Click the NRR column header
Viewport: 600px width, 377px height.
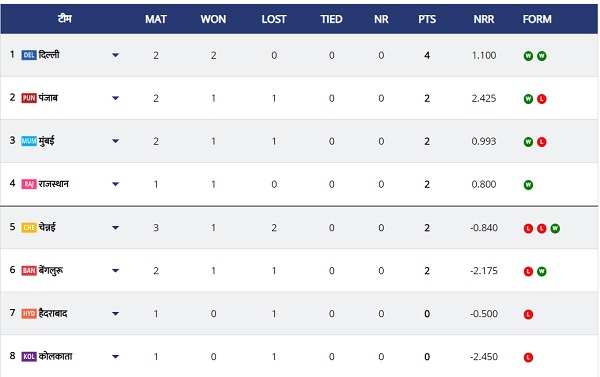(484, 19)
